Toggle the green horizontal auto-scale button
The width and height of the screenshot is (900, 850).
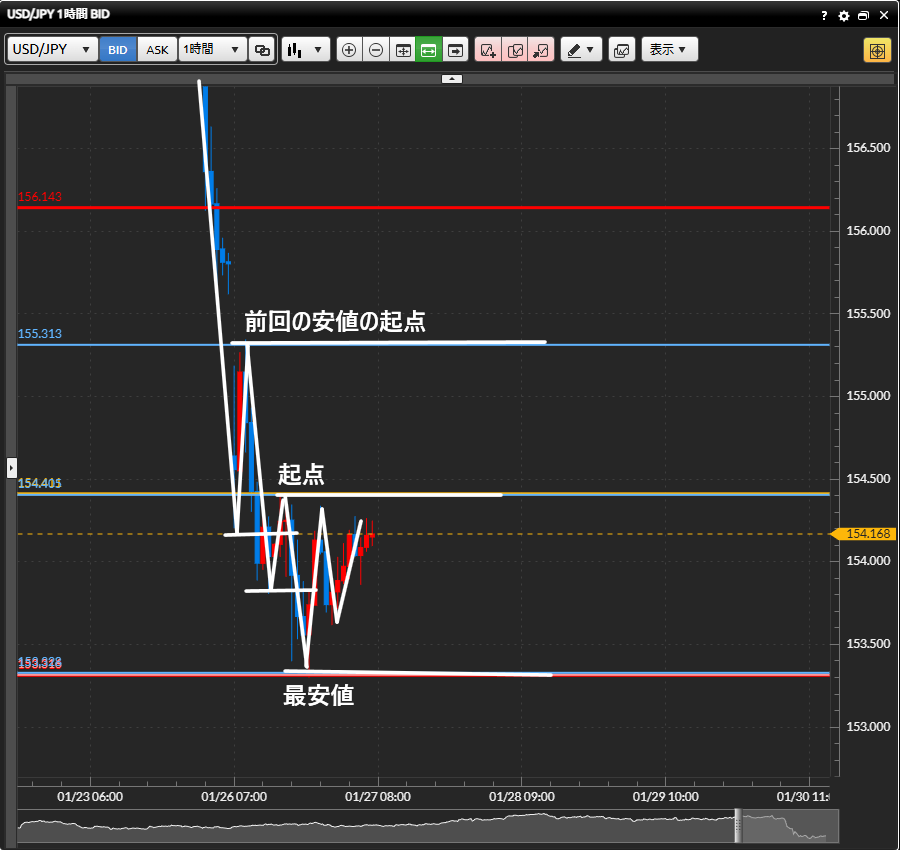click(x=429, y=50)
